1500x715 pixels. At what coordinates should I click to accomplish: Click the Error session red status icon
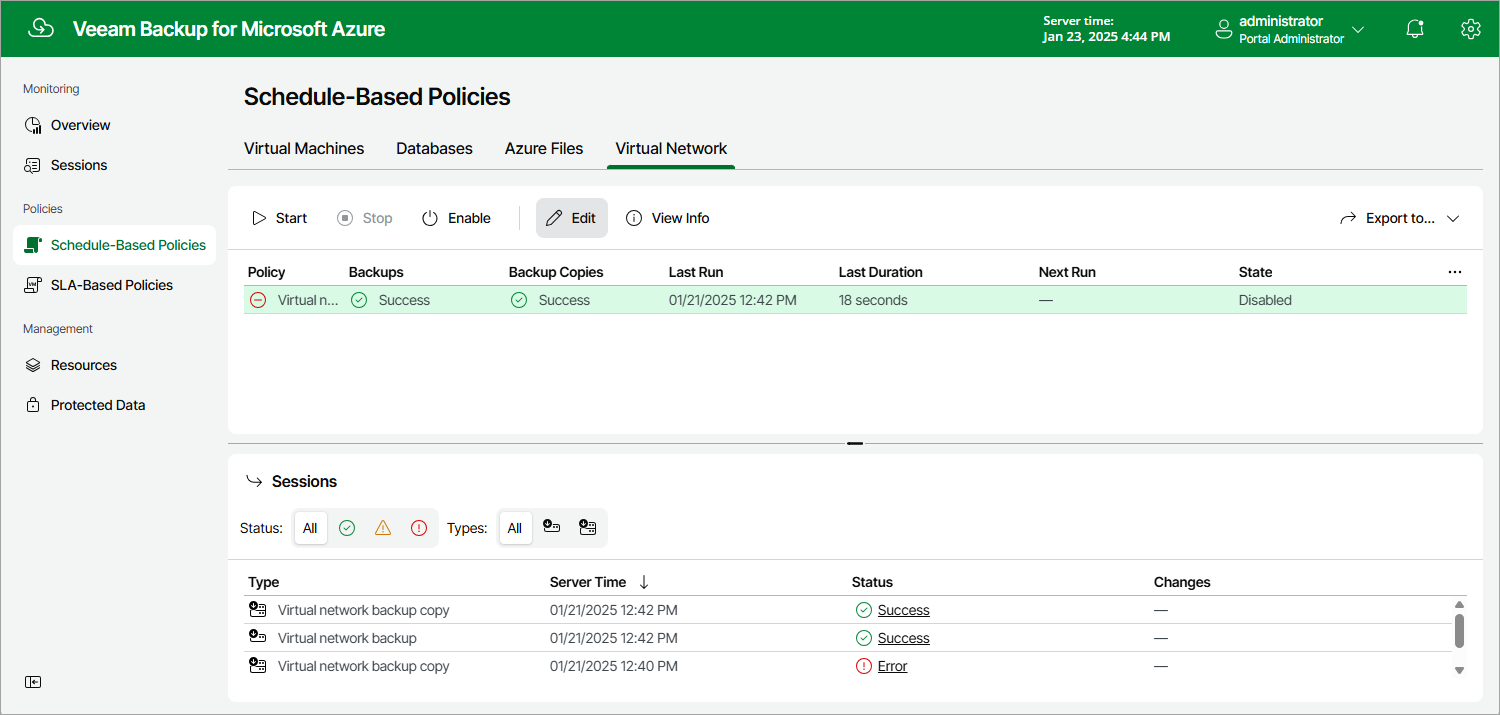click(864, 666)
